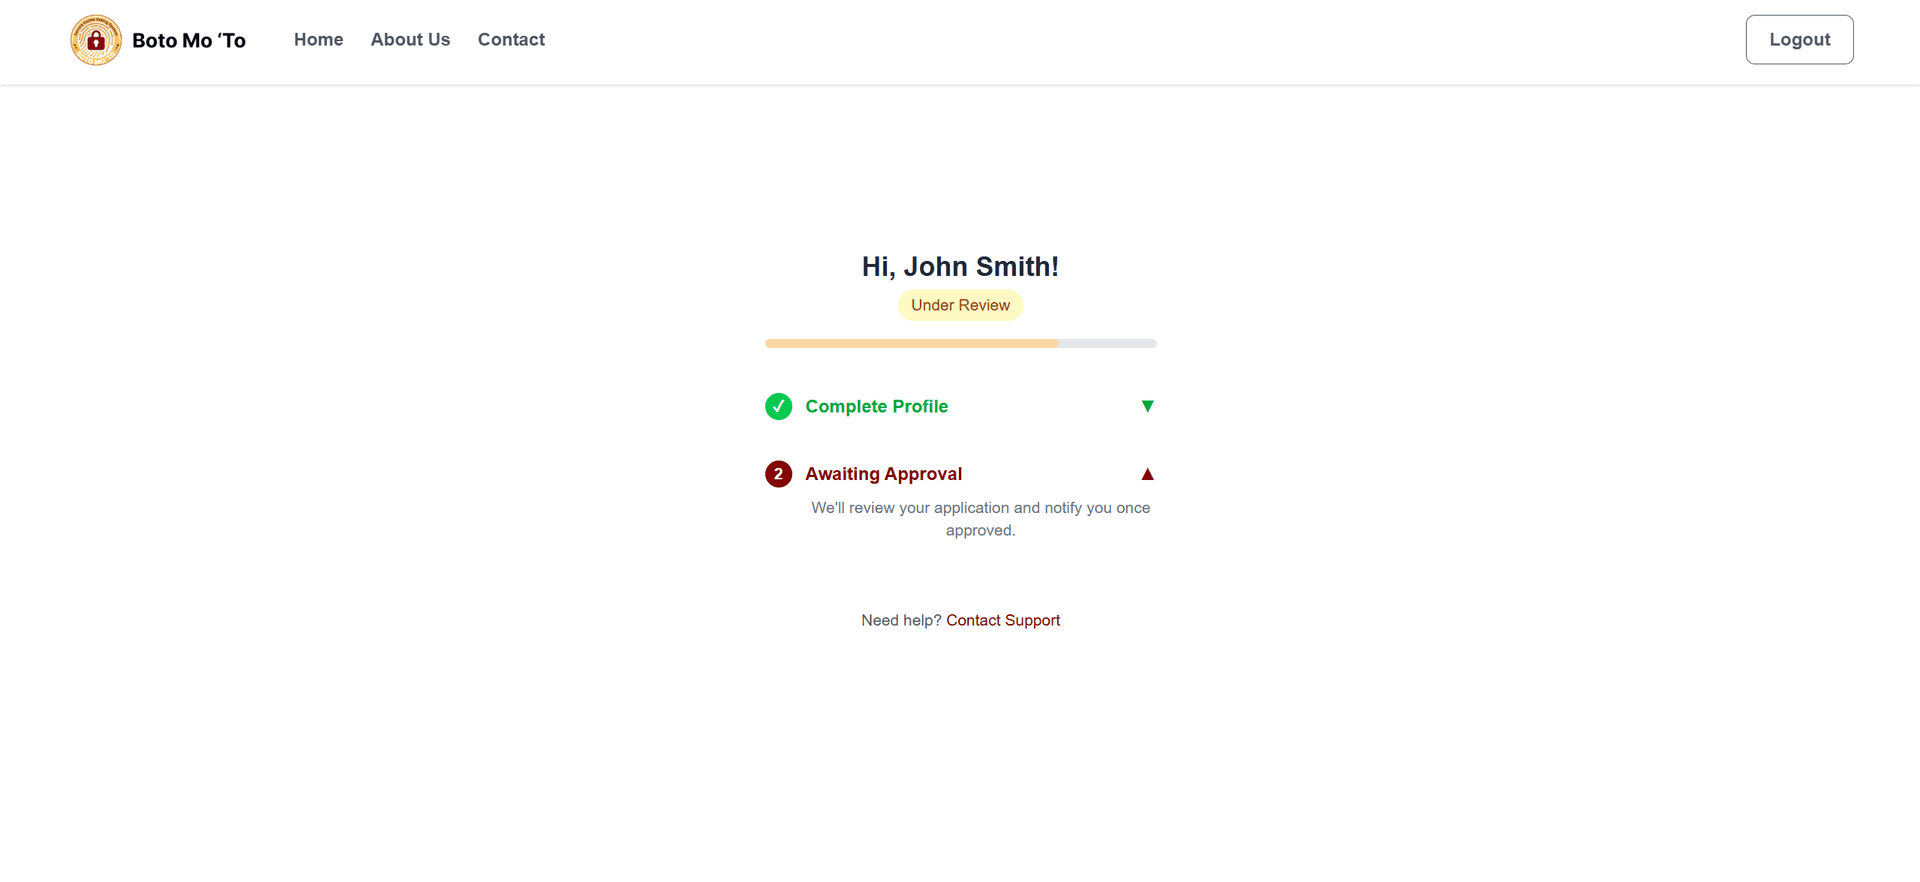Click the Boto Mo 'To brand name
Viewport: 1920px width, 882px height.
[x=189, y=41]
